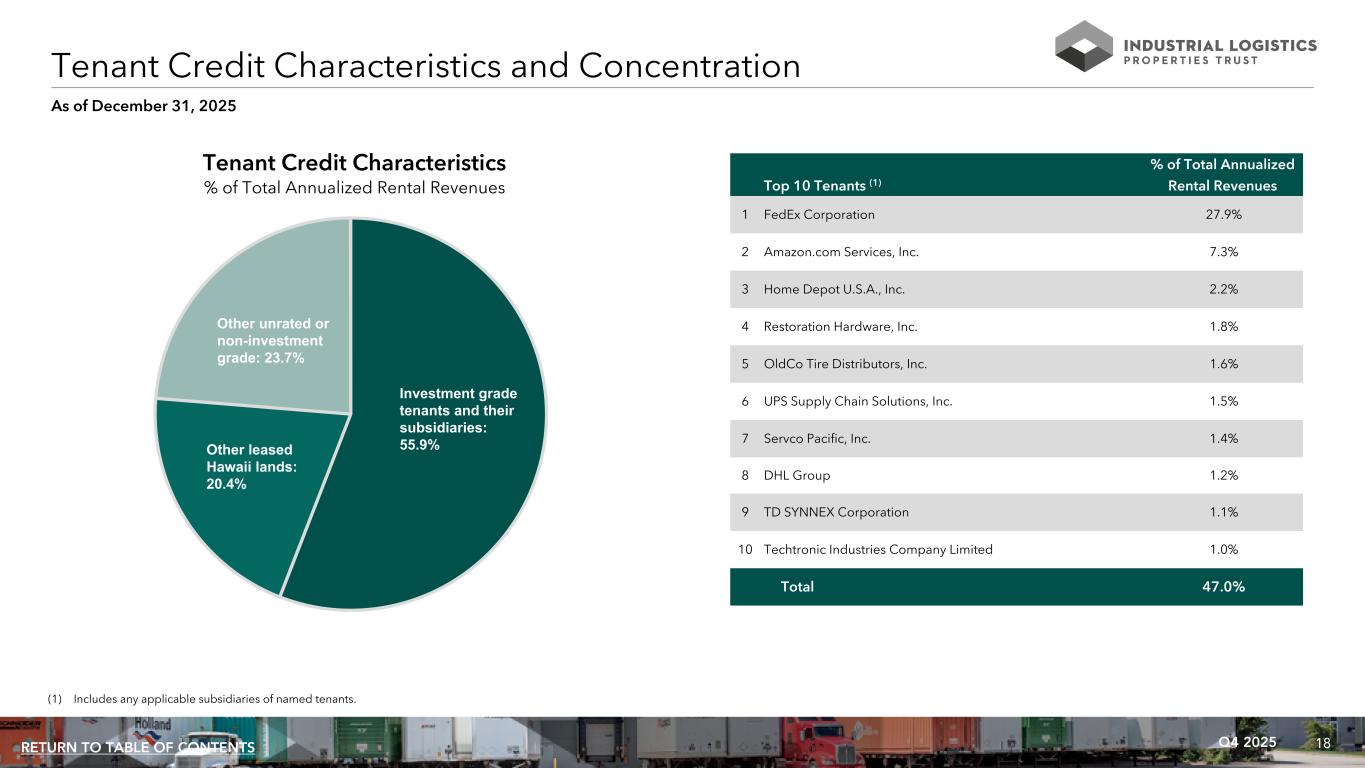1365x768 pixels.
Task: Click the Servco Pacific, Inc. row
Action: (1016, 439)
